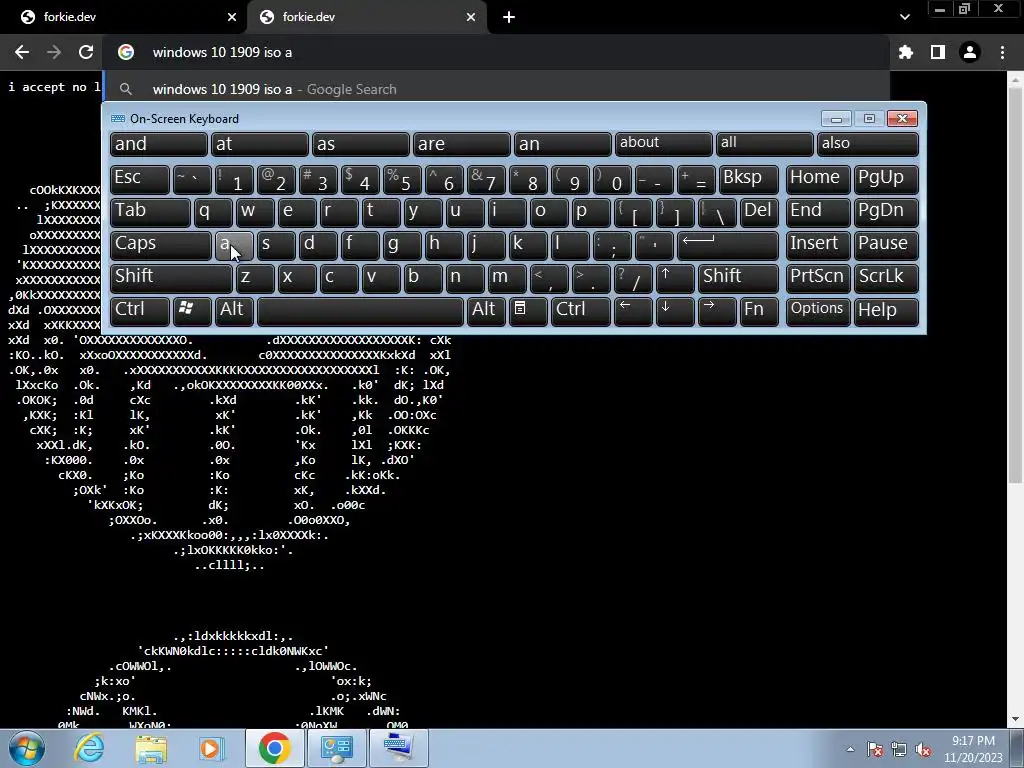Screen dimensions: 1024x768
Task: Open a new tab with plus button
Action: (x=509, y=17)
